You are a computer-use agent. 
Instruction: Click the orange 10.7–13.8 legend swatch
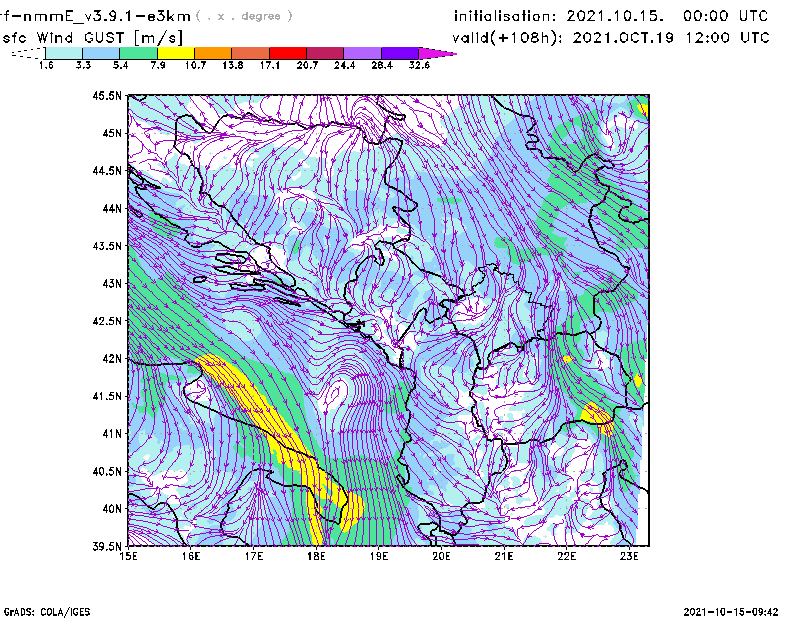pyautogui.click(x=213, y=53)
